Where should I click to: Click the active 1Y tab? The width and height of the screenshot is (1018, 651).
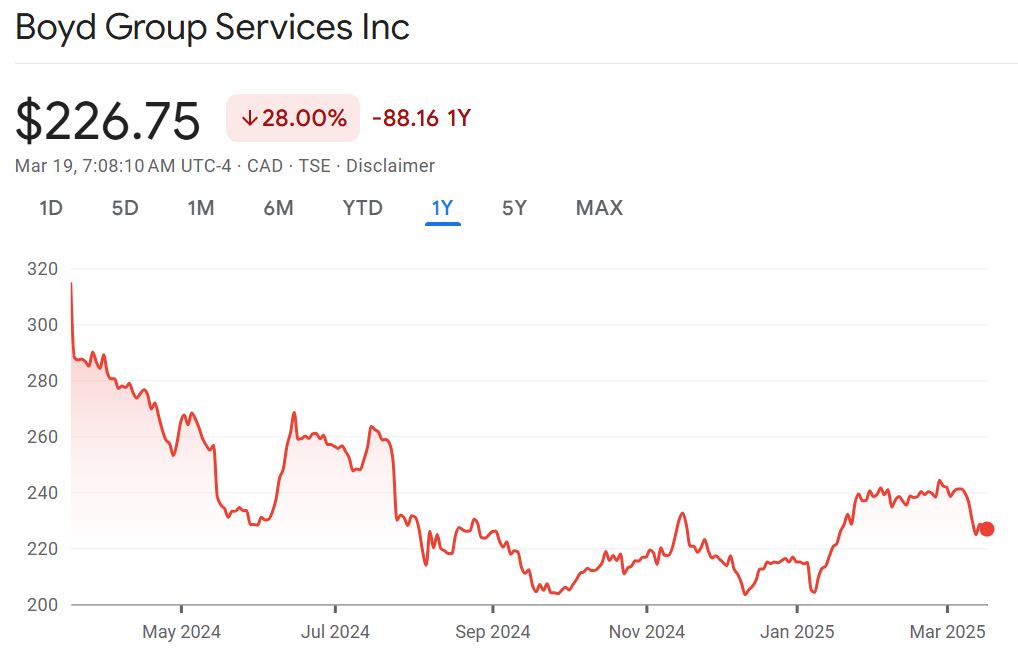[442, 208]
